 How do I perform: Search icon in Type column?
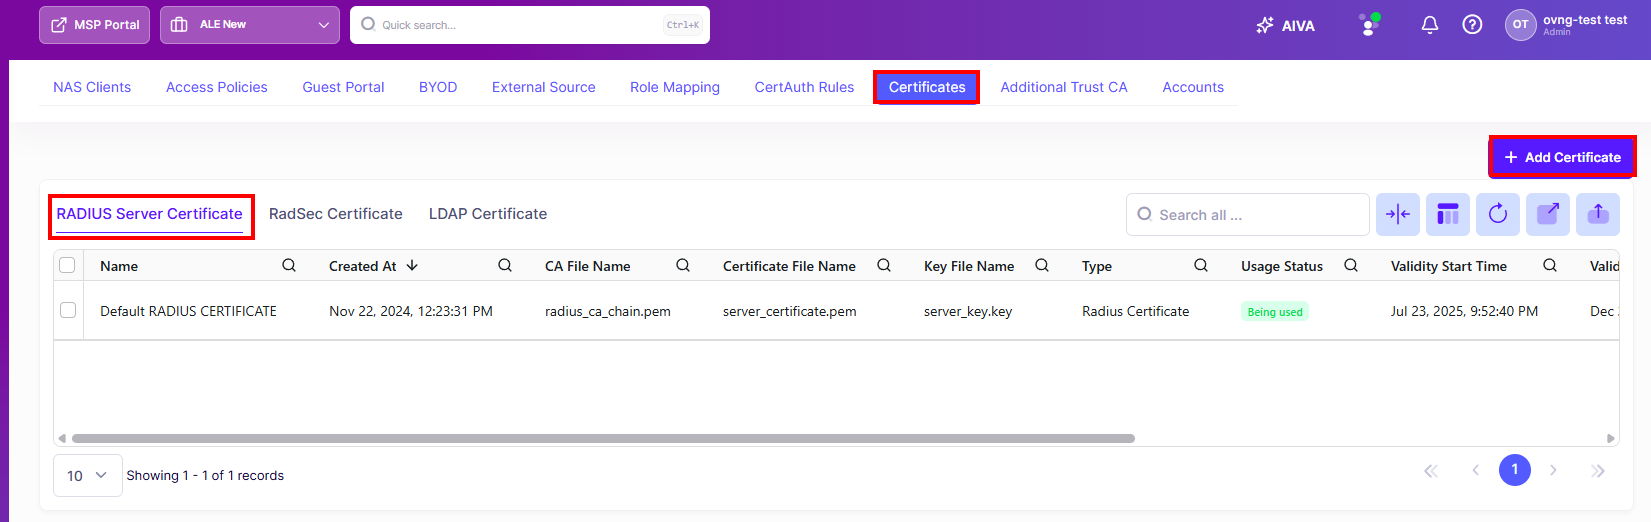coord(1201,265)
